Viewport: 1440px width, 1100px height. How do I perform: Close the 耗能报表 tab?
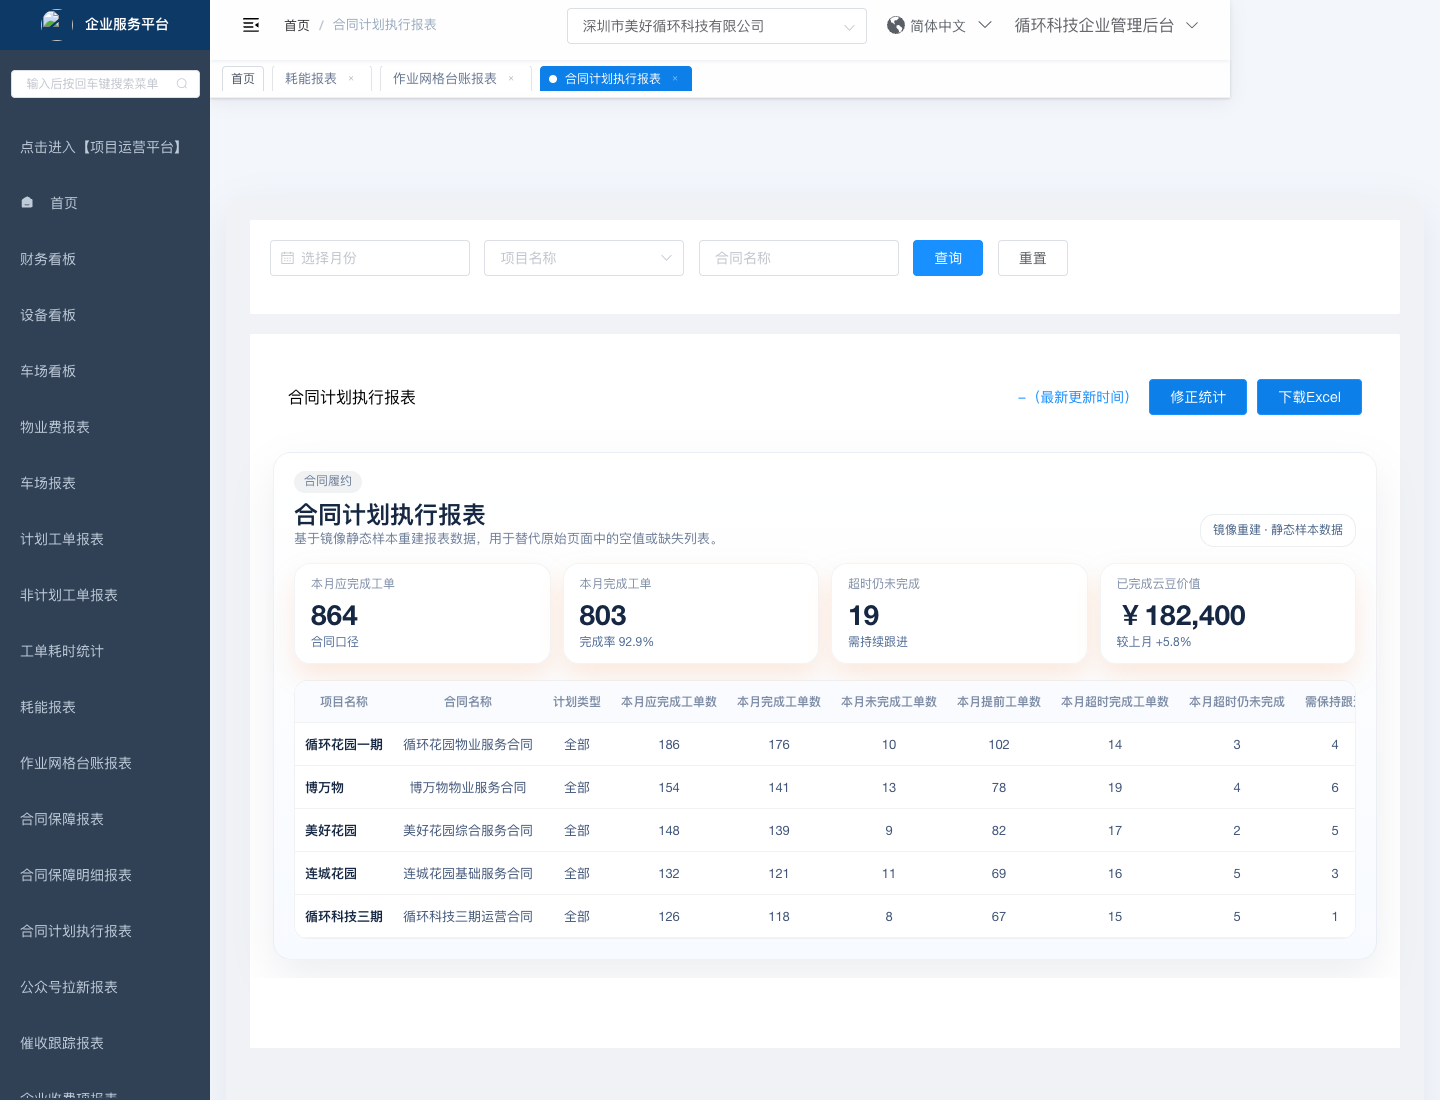pos(351,79)
